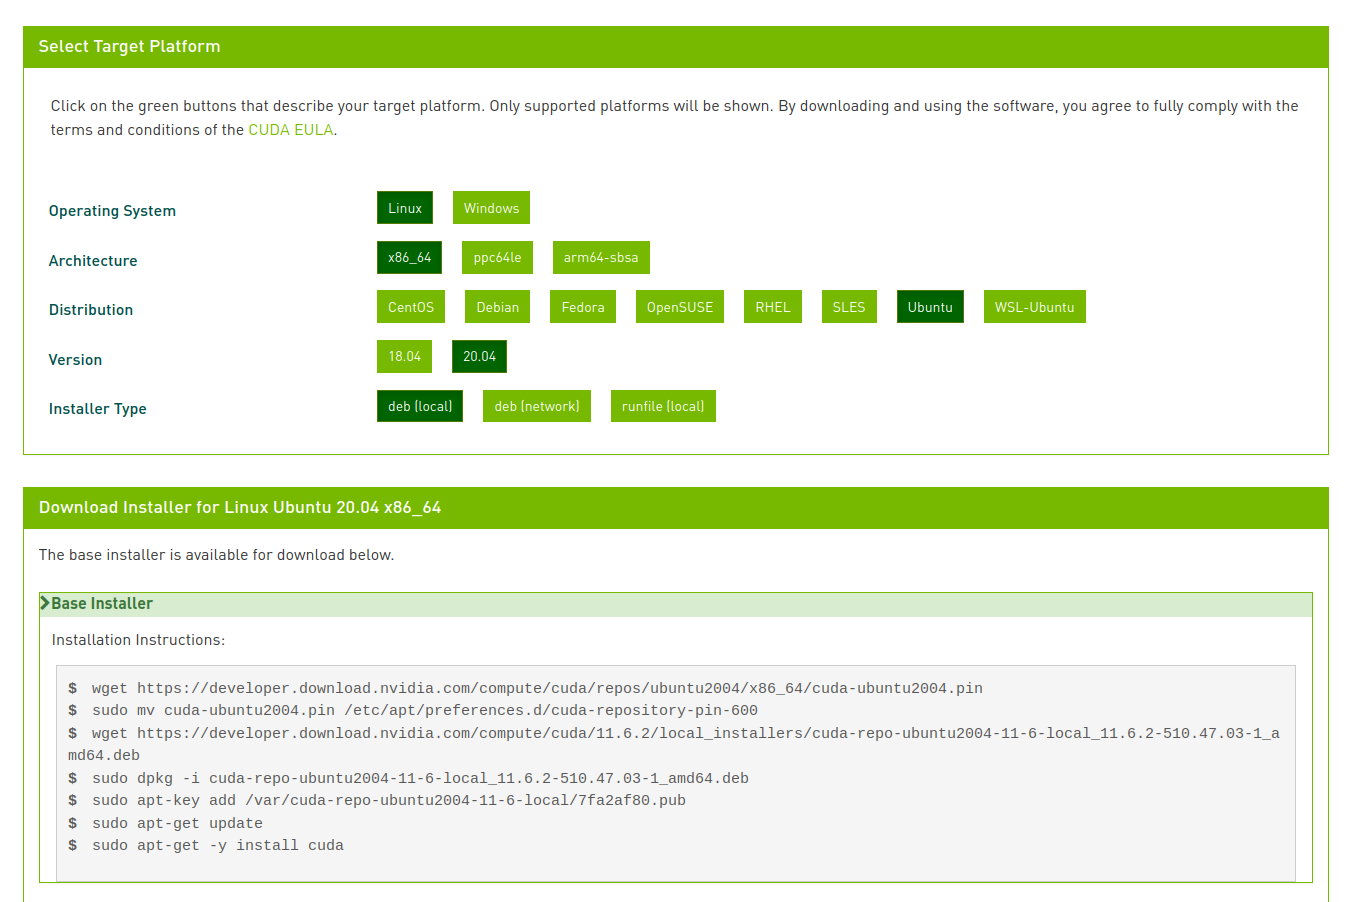
Task: Pick the WSL-Ubuntu distribution
Action: (1034, 307)
